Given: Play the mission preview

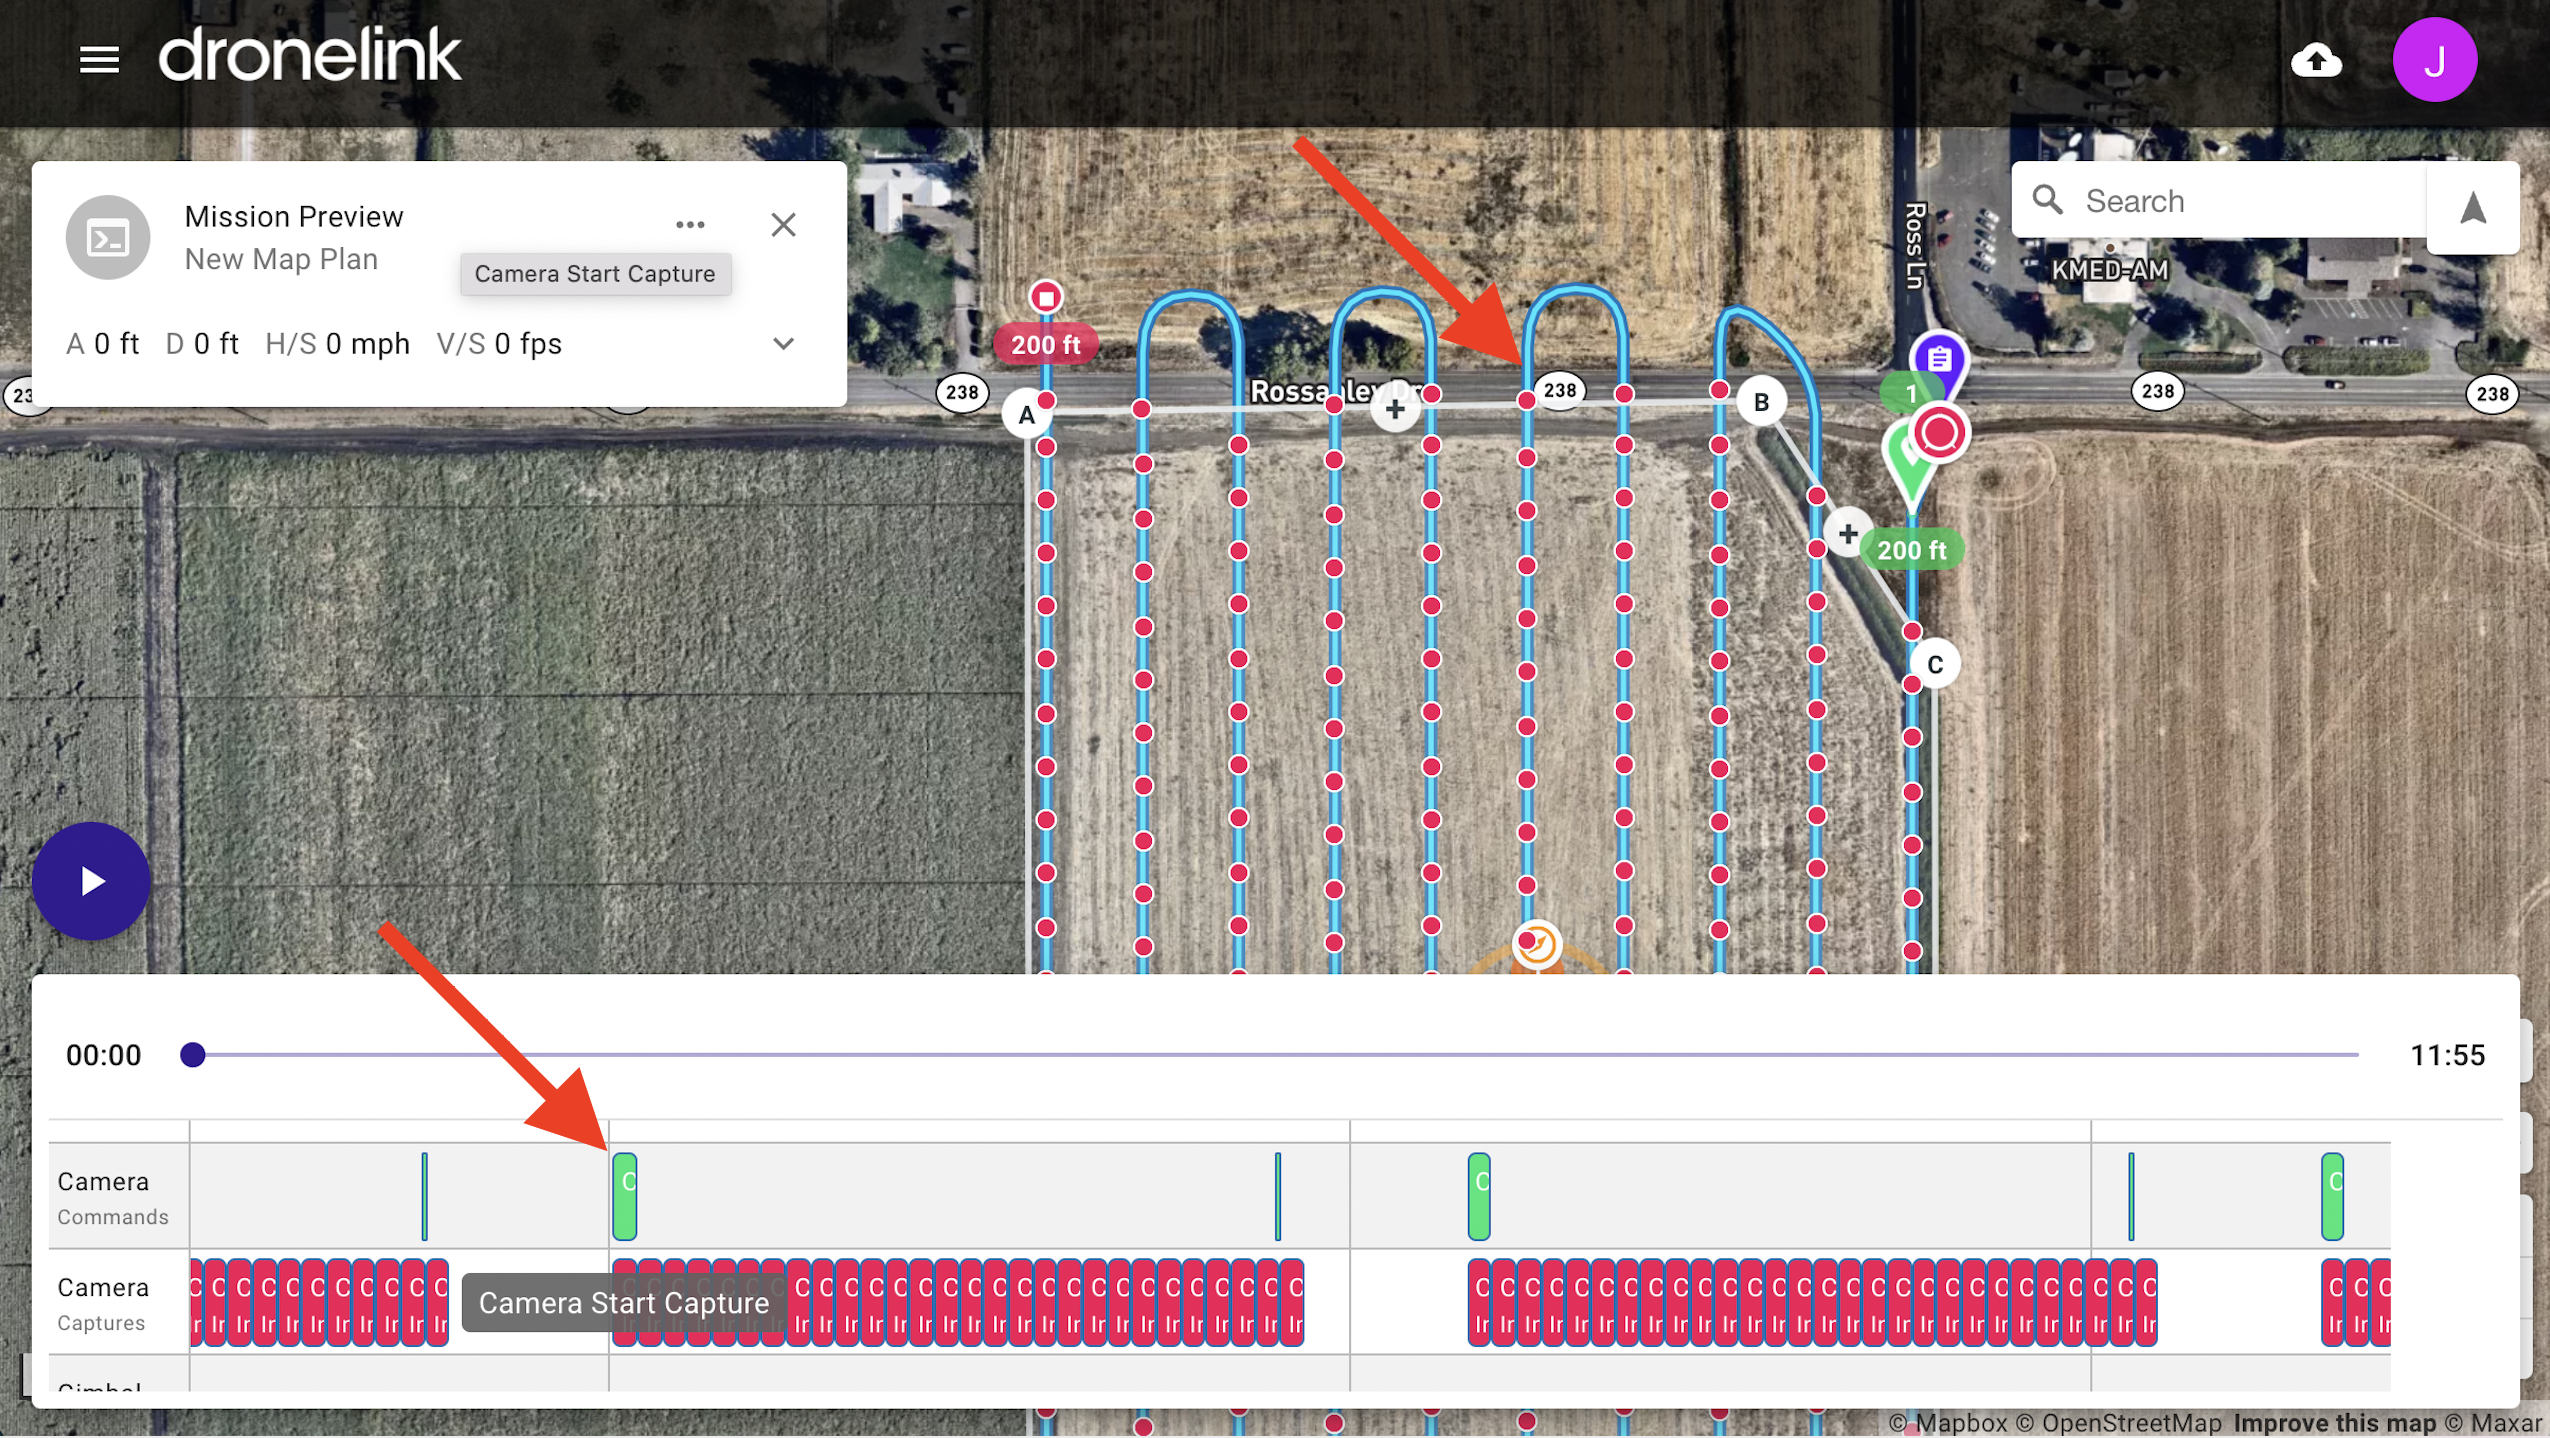Looking at the screenshot, I should coord(92,881).
